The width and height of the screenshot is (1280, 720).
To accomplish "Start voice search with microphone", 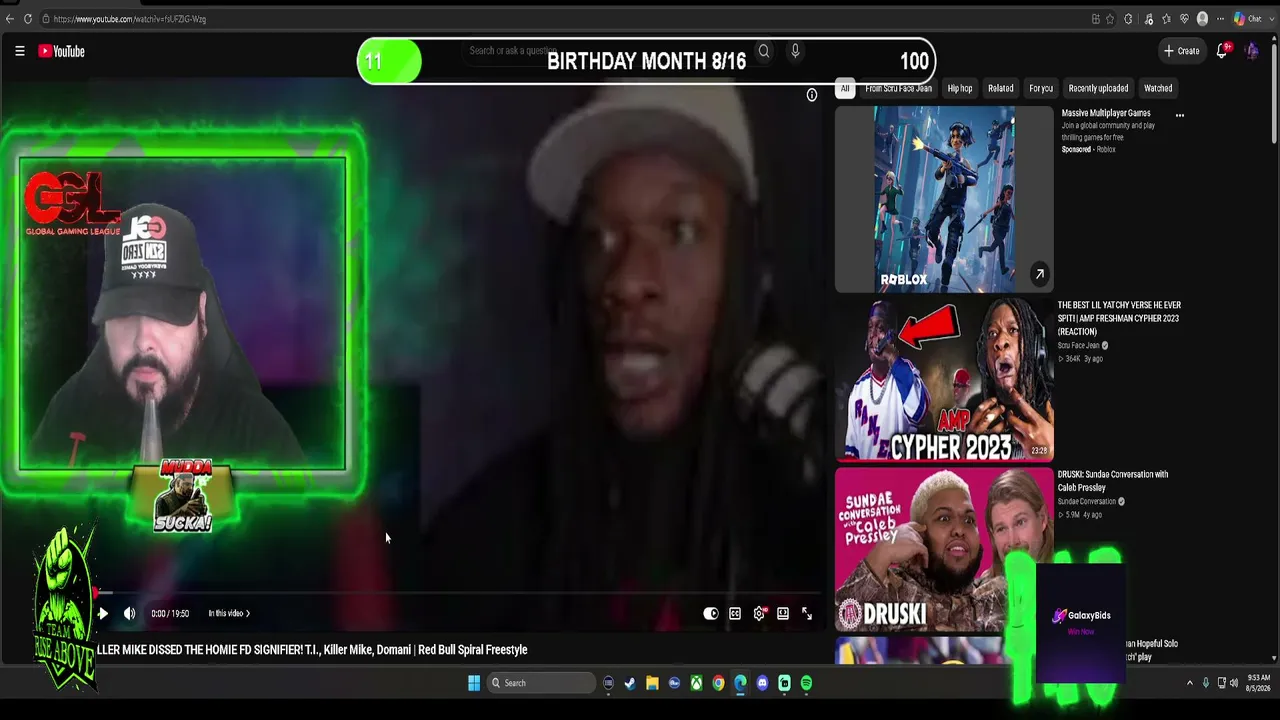I will pos(795,51).
